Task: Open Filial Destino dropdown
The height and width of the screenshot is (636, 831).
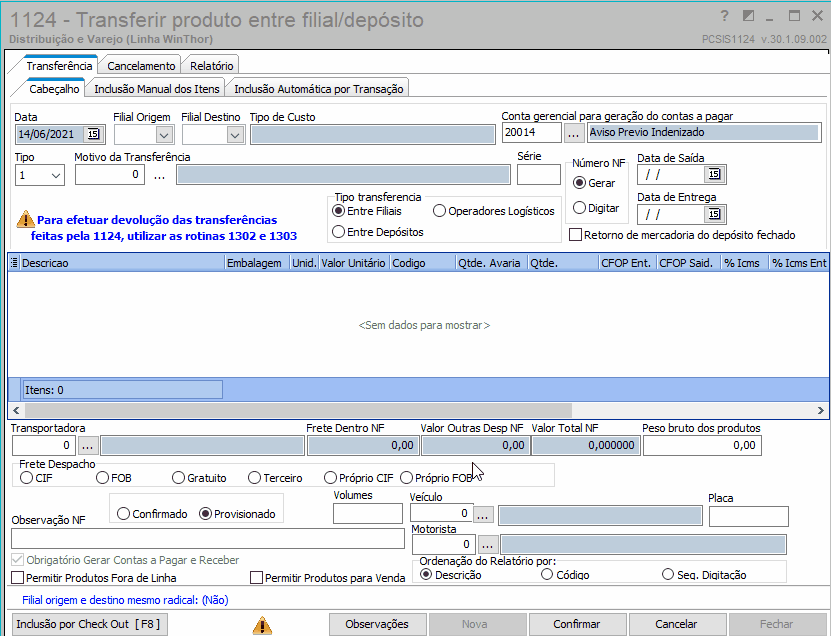Action: click(x=235, y=136)
